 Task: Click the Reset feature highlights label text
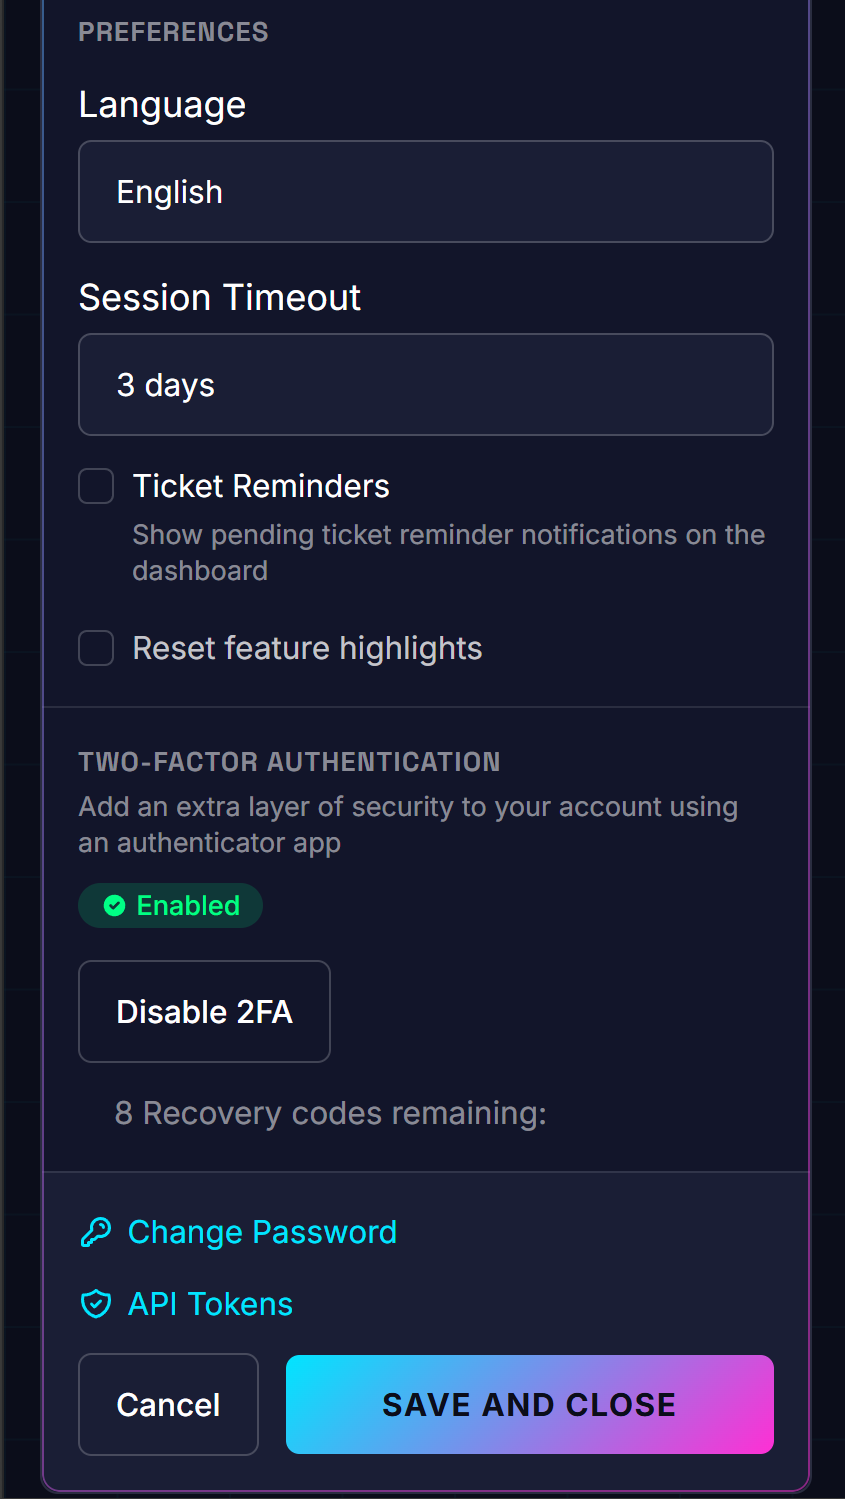point(307,648)
